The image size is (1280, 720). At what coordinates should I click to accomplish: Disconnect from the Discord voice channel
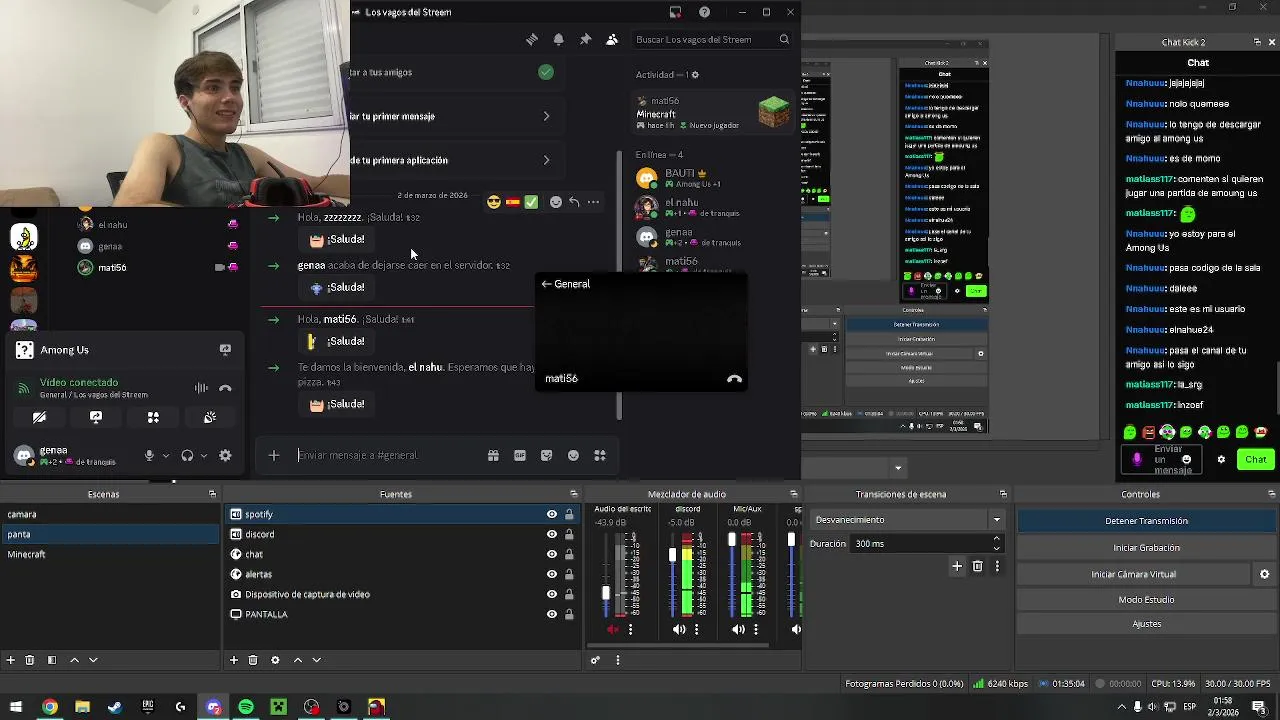[x=225, y=388]
